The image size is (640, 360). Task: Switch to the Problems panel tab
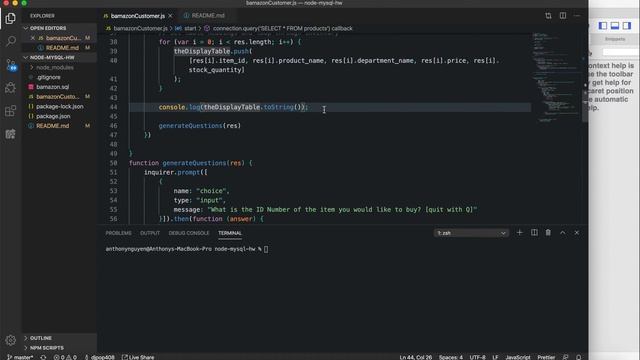tap(118, 233)
